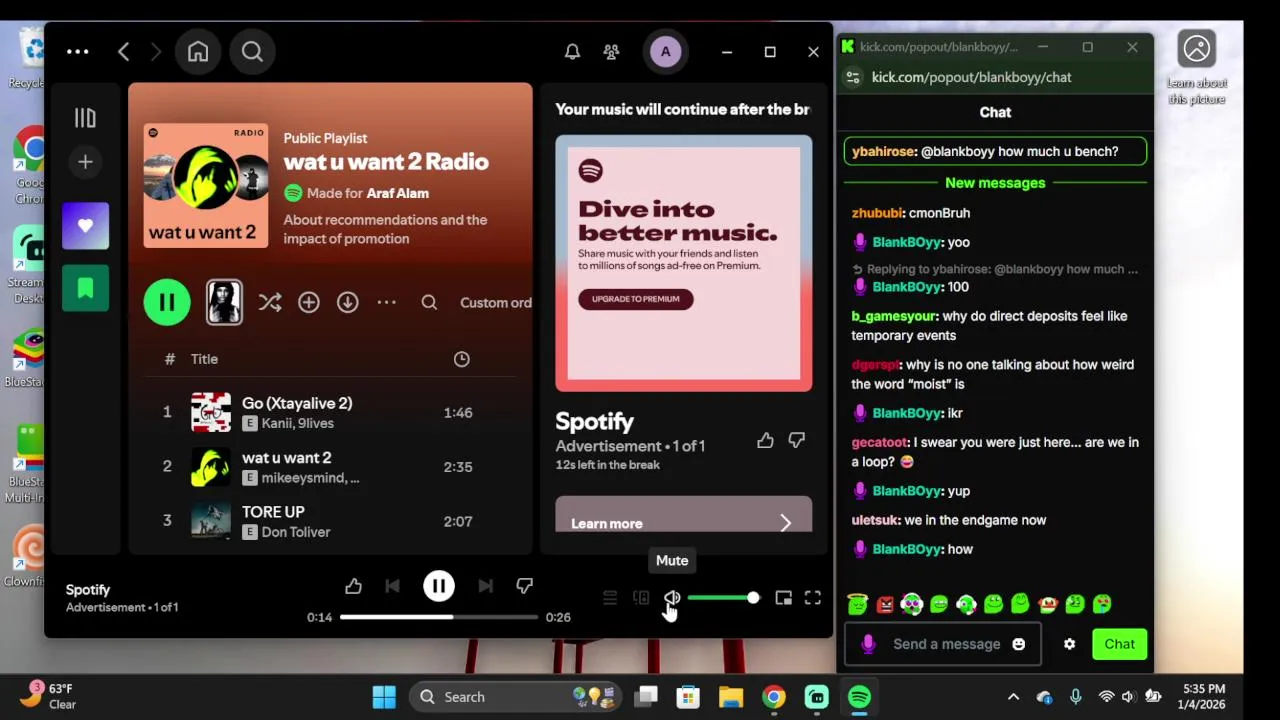Screen dimensions: 1280x720
Task: Open Learn about this picture desktop icon
Action: tap(1197, 66)
